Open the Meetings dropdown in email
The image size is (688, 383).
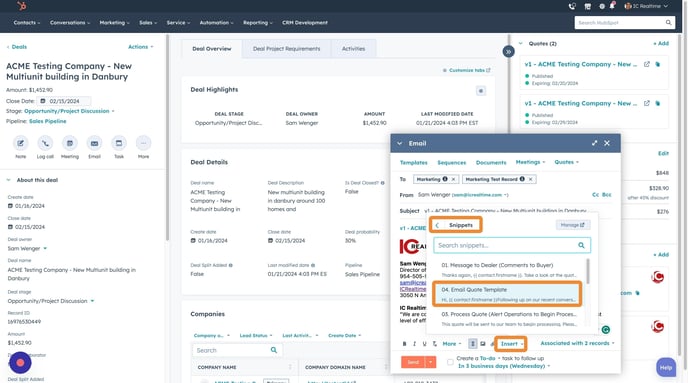pyautogui.click(x=530, y=162)
